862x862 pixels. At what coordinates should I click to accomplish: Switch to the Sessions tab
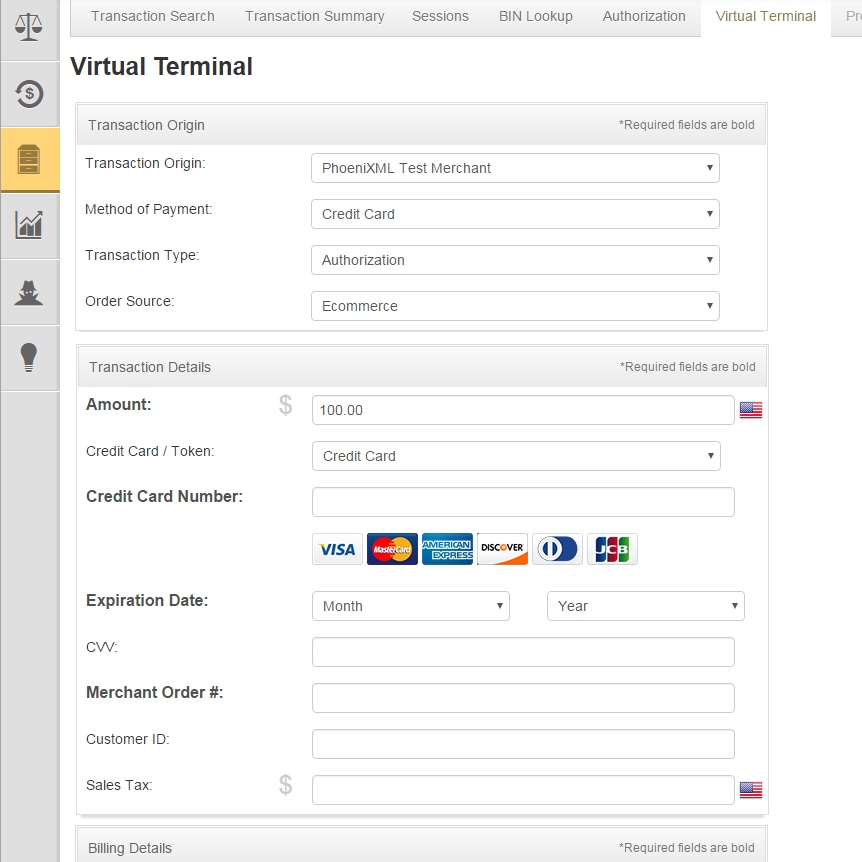pos(440,16)
